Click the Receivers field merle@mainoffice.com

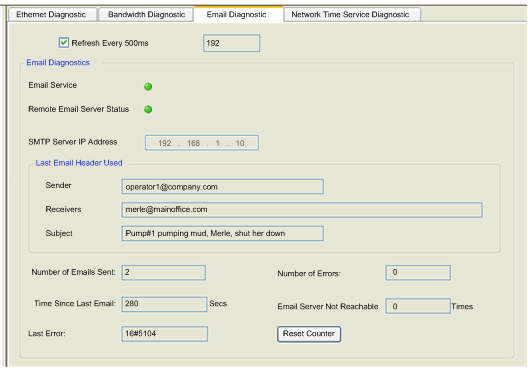(302, 210)
